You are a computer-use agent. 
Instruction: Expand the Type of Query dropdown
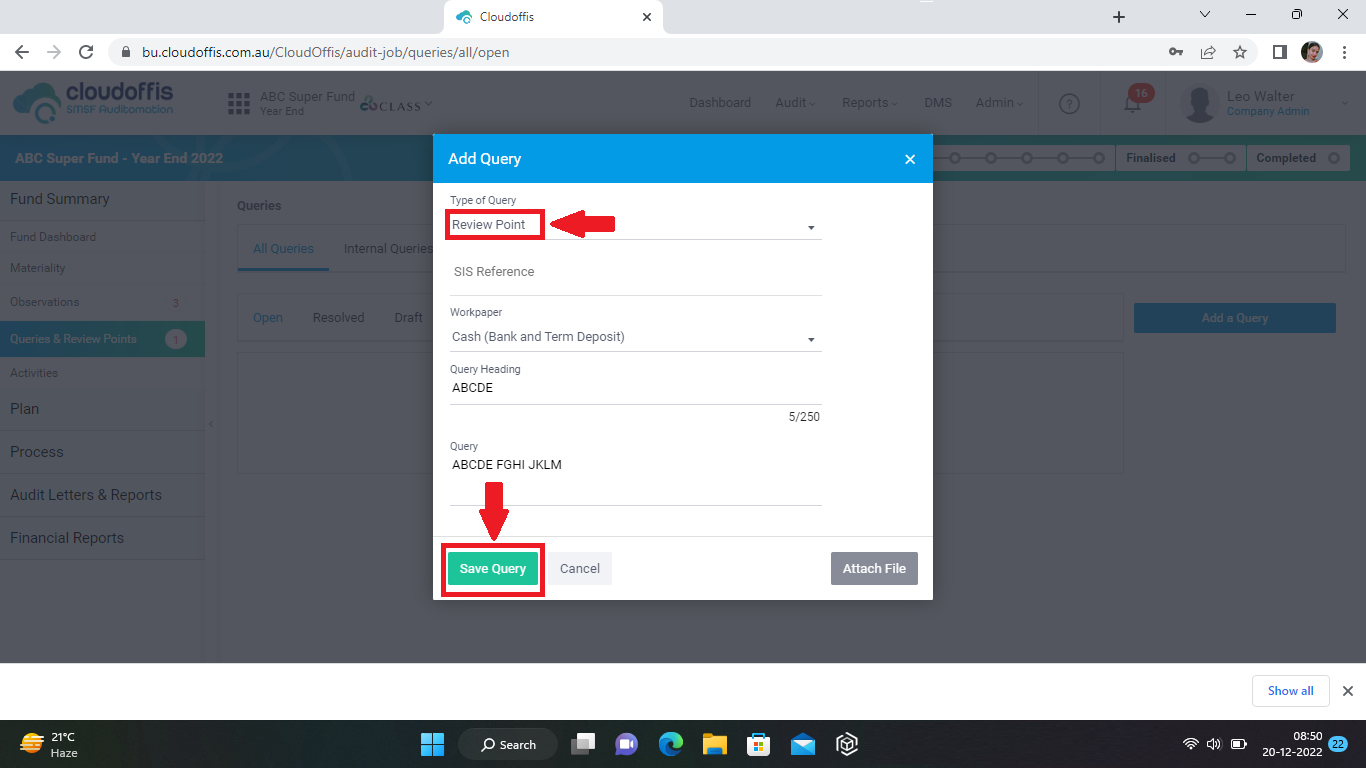(635, 226)
